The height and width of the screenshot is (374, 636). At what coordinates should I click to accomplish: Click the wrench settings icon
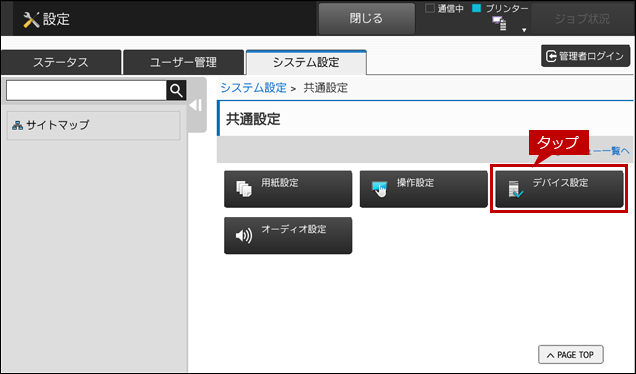coord(31,19)
